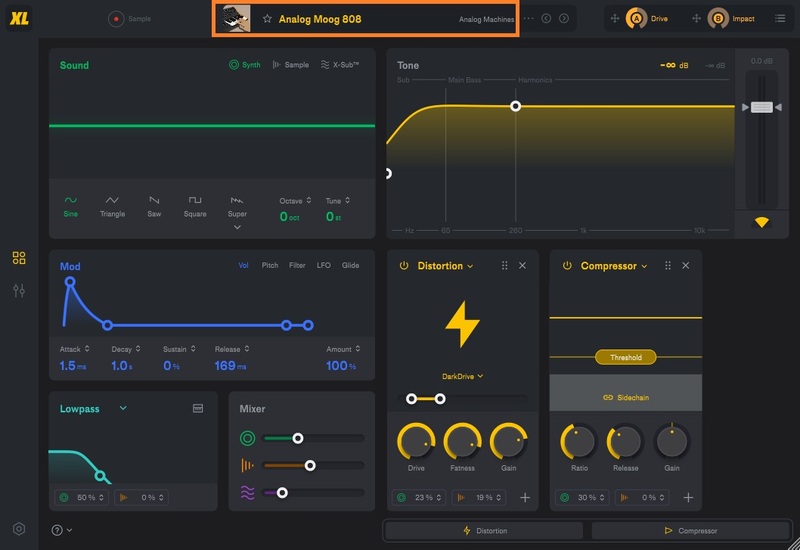Toggle the Compressor power button
The width and height of the screenshot is (800, 550).
pos(567,266)
